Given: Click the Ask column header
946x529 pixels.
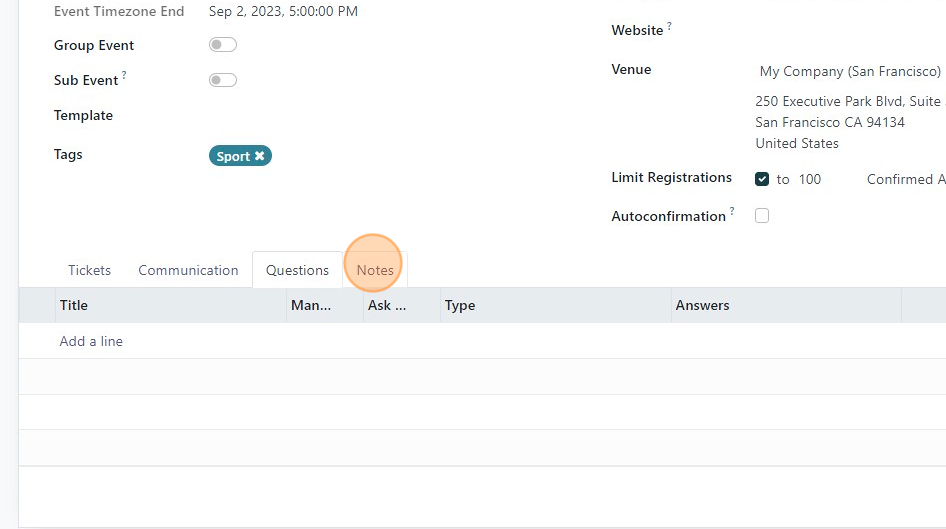Looking at the screenshot, I should (x=402, y=305).
